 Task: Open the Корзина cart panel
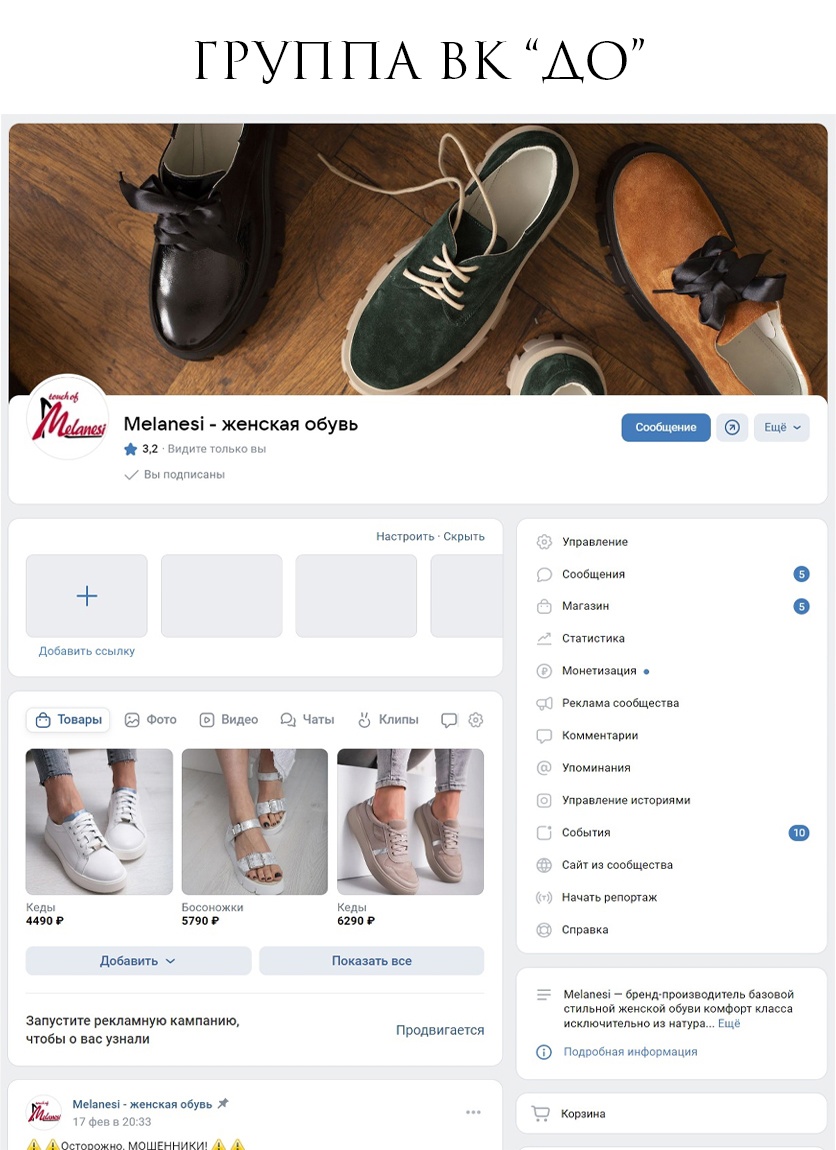click(x=672, y=1113)
